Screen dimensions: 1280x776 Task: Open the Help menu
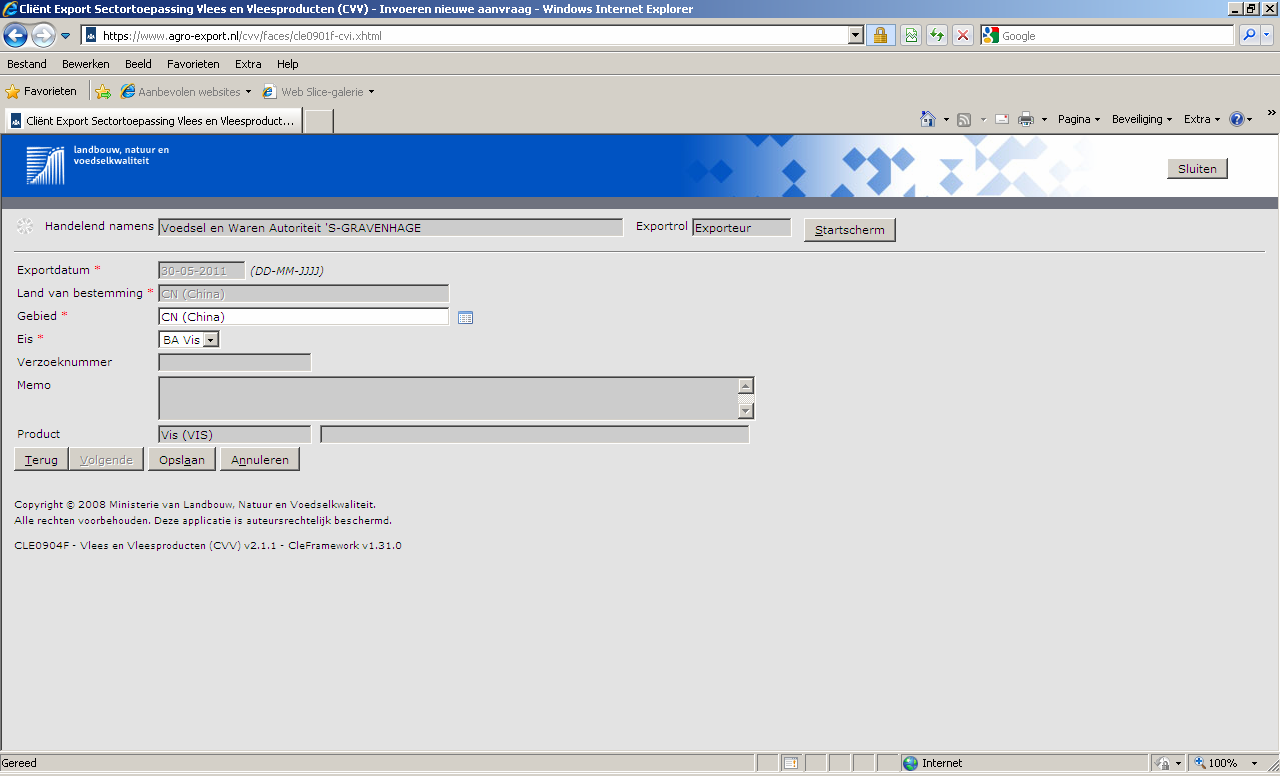(x=288, y=64)
